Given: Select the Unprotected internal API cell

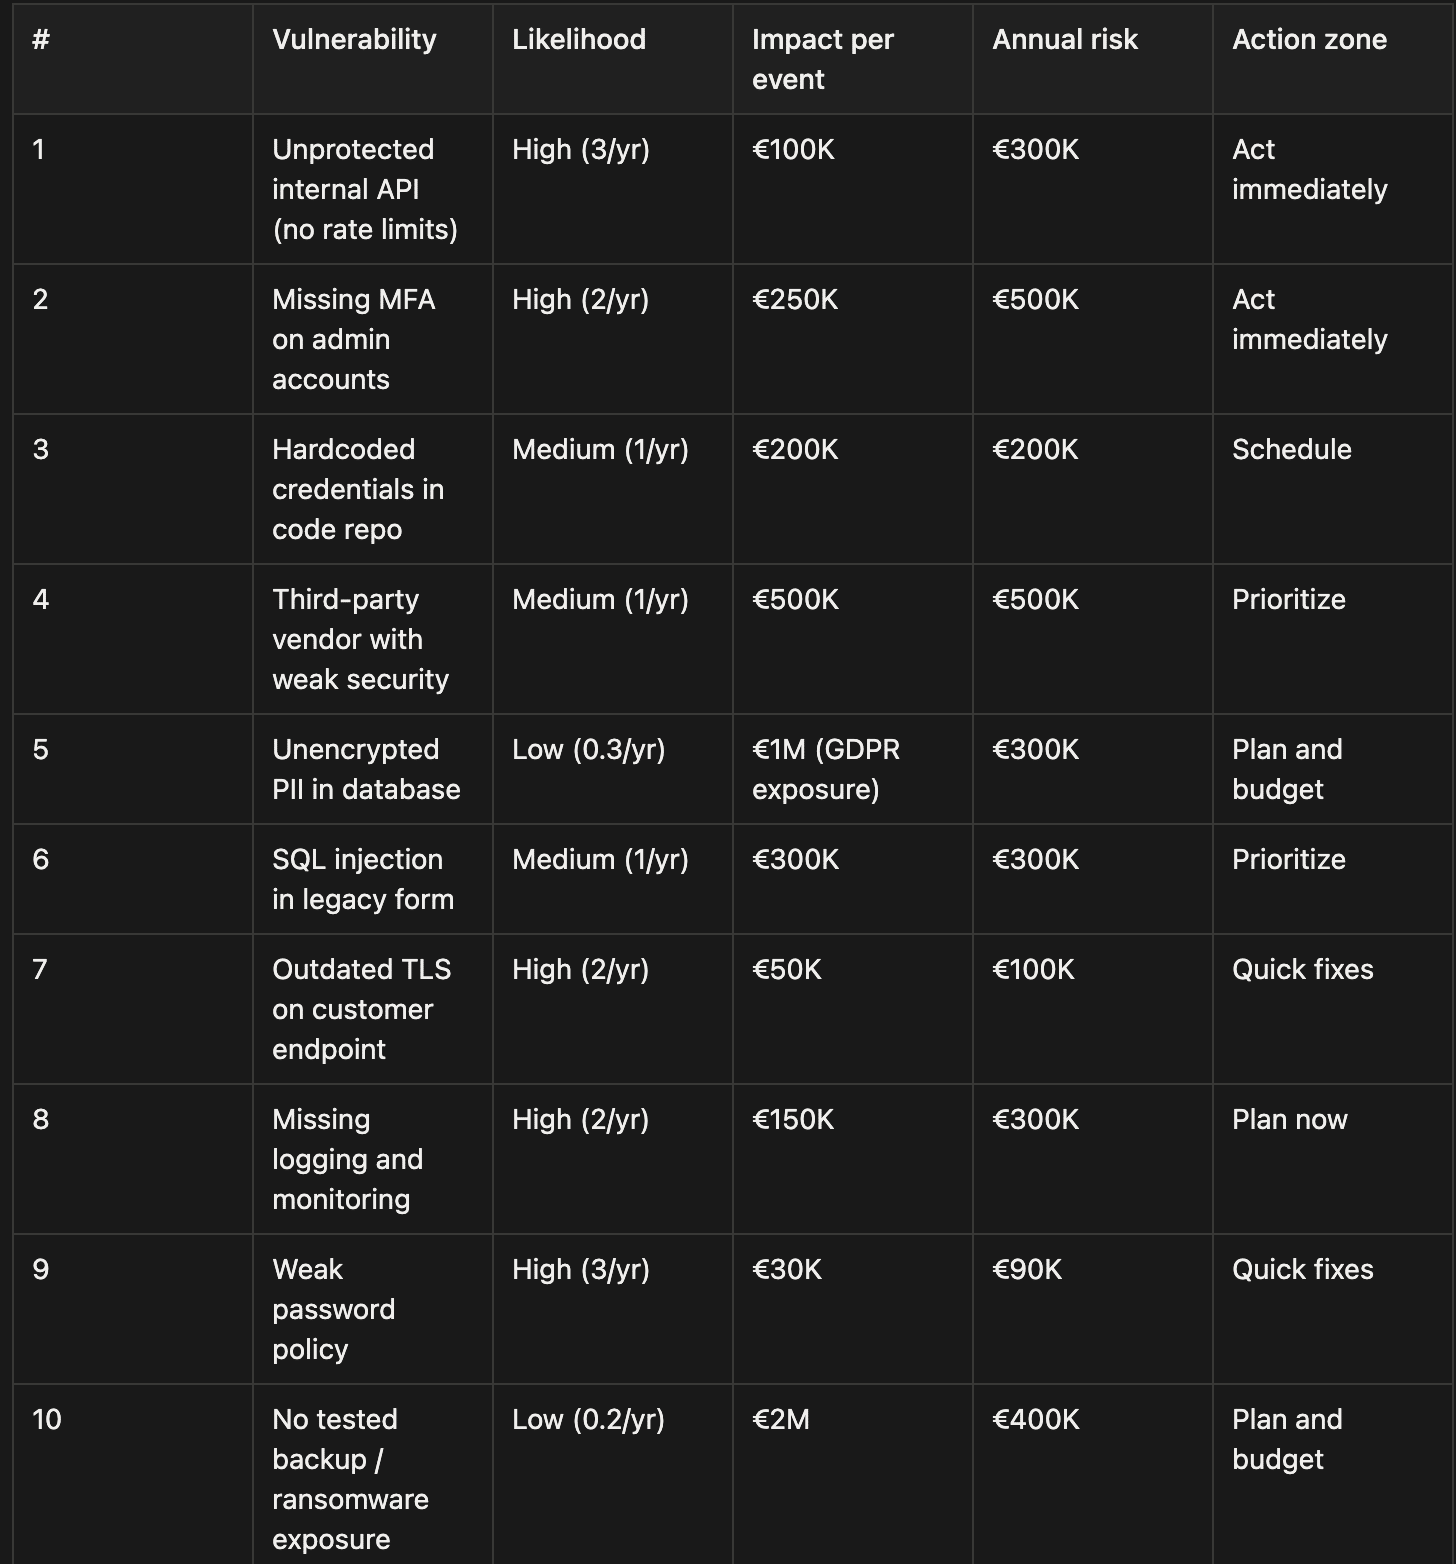Looking at the screenshot, I should 364,189.
